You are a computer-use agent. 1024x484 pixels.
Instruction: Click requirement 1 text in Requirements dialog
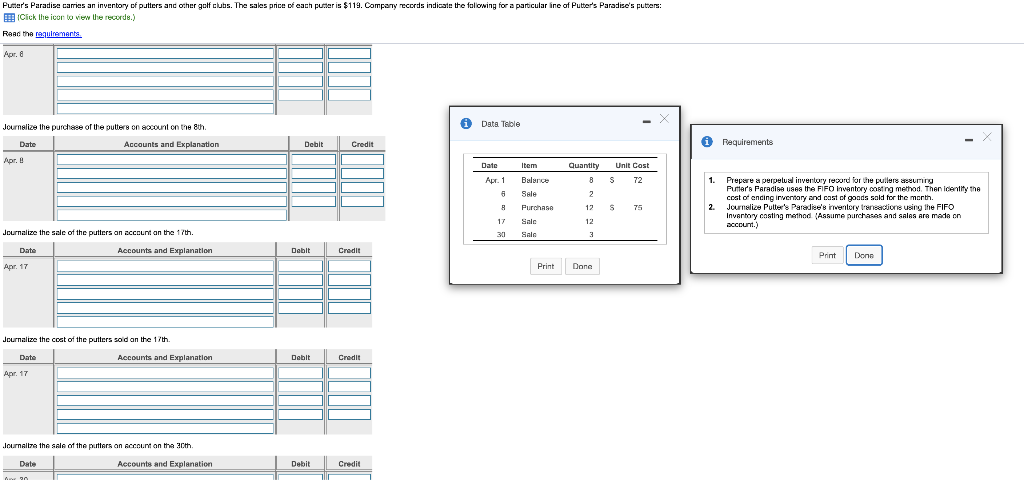click(854, 189)
